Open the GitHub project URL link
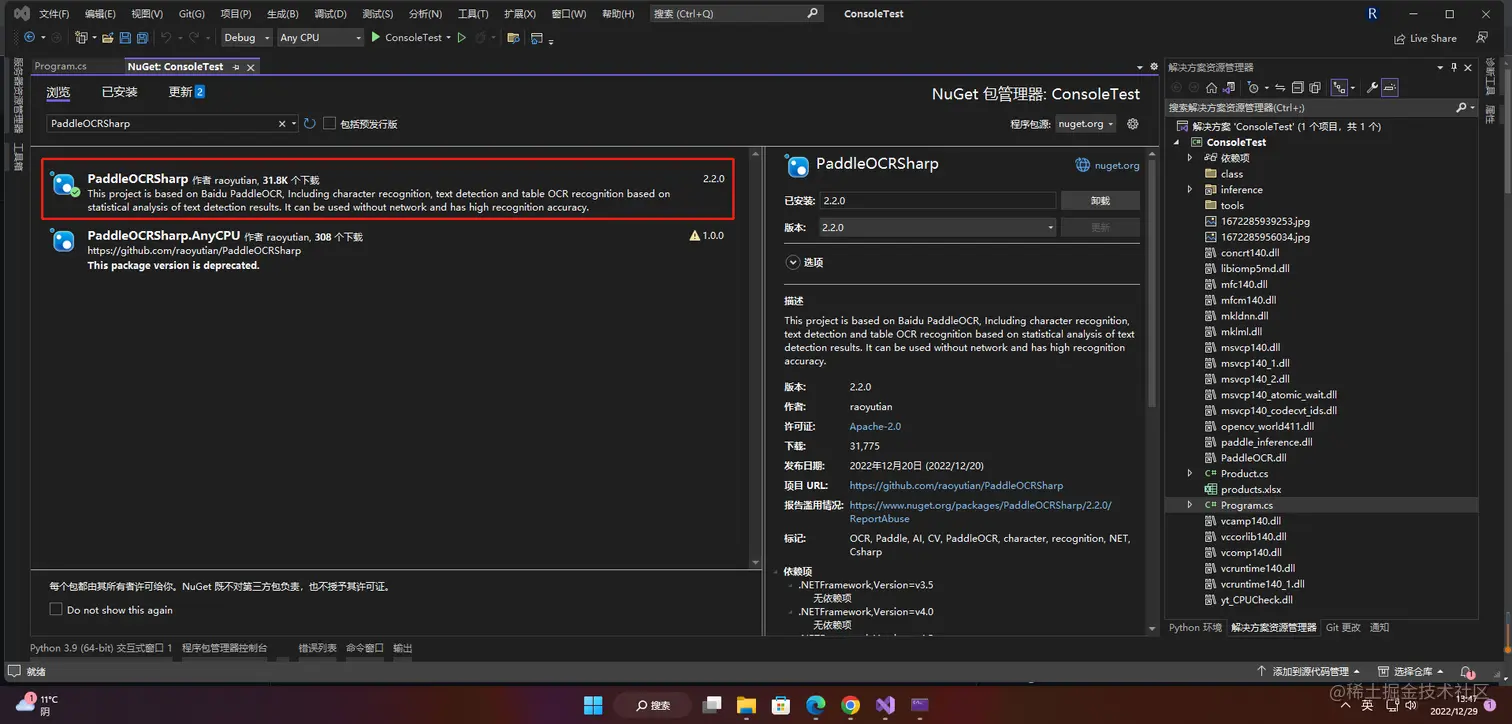Screen dimensions: 1512x724 (x=956, y=485)
